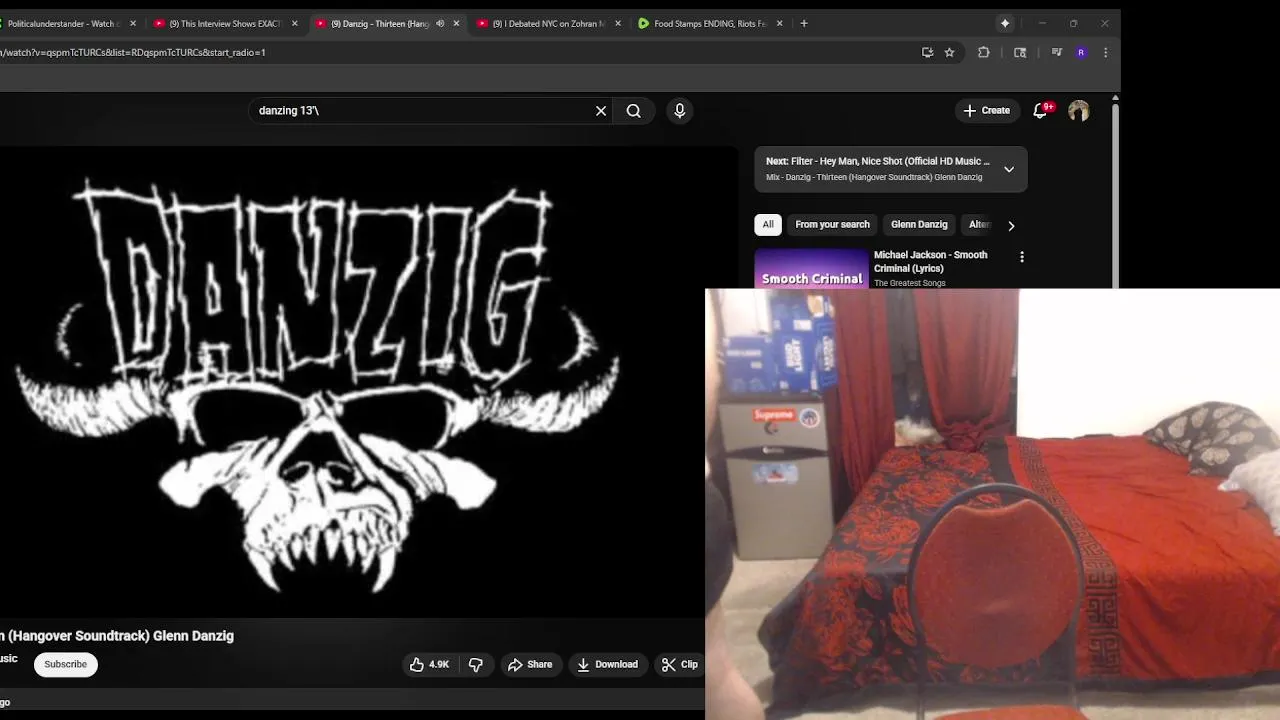1280x720 pixels.
Task: Subscribe to the channel
Action: 65,664
